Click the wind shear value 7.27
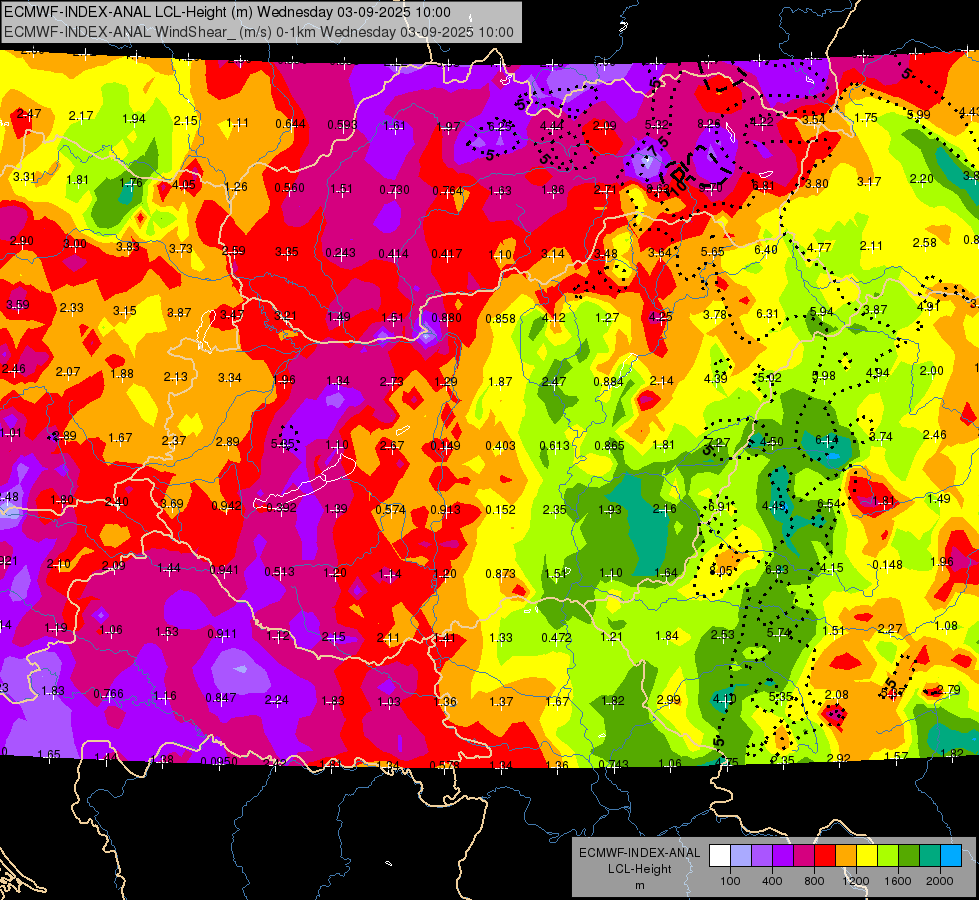 (718, 442)
